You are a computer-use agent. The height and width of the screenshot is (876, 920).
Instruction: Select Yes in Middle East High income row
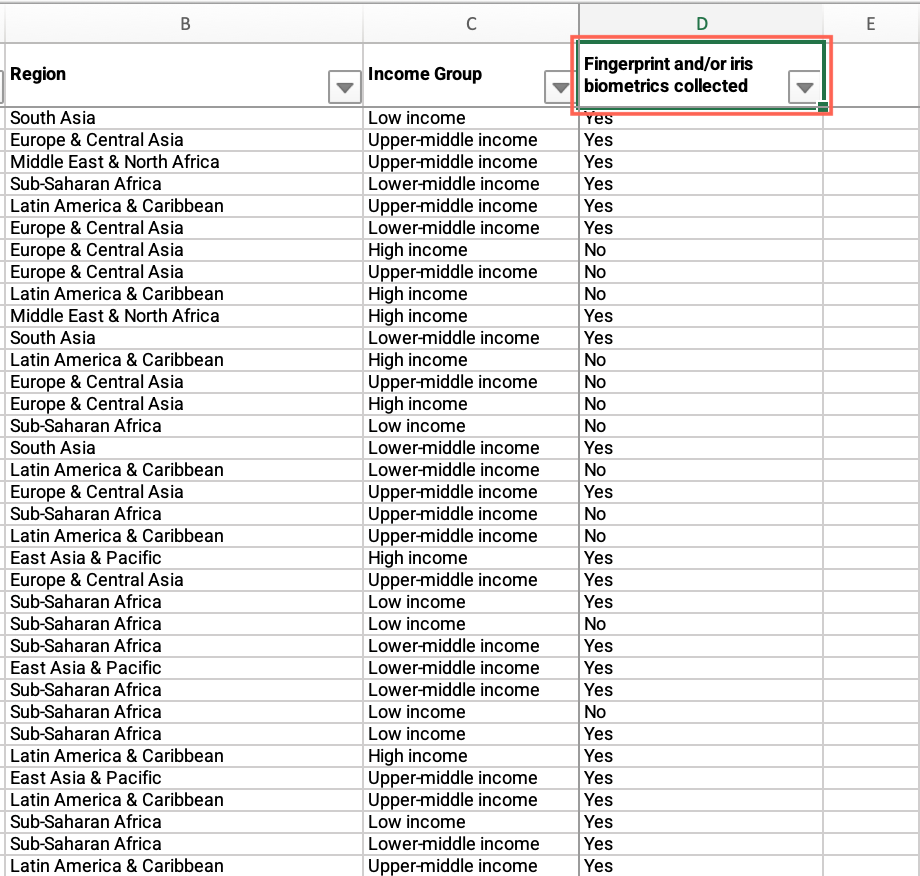click(701, 316)
